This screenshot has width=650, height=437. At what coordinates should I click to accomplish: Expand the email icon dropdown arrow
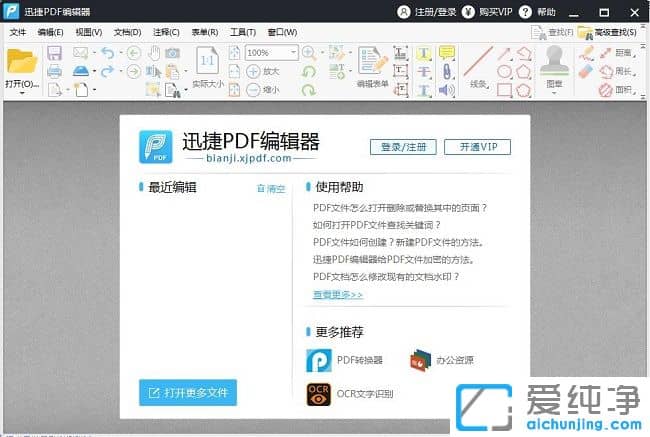click(x=94, y=53)
